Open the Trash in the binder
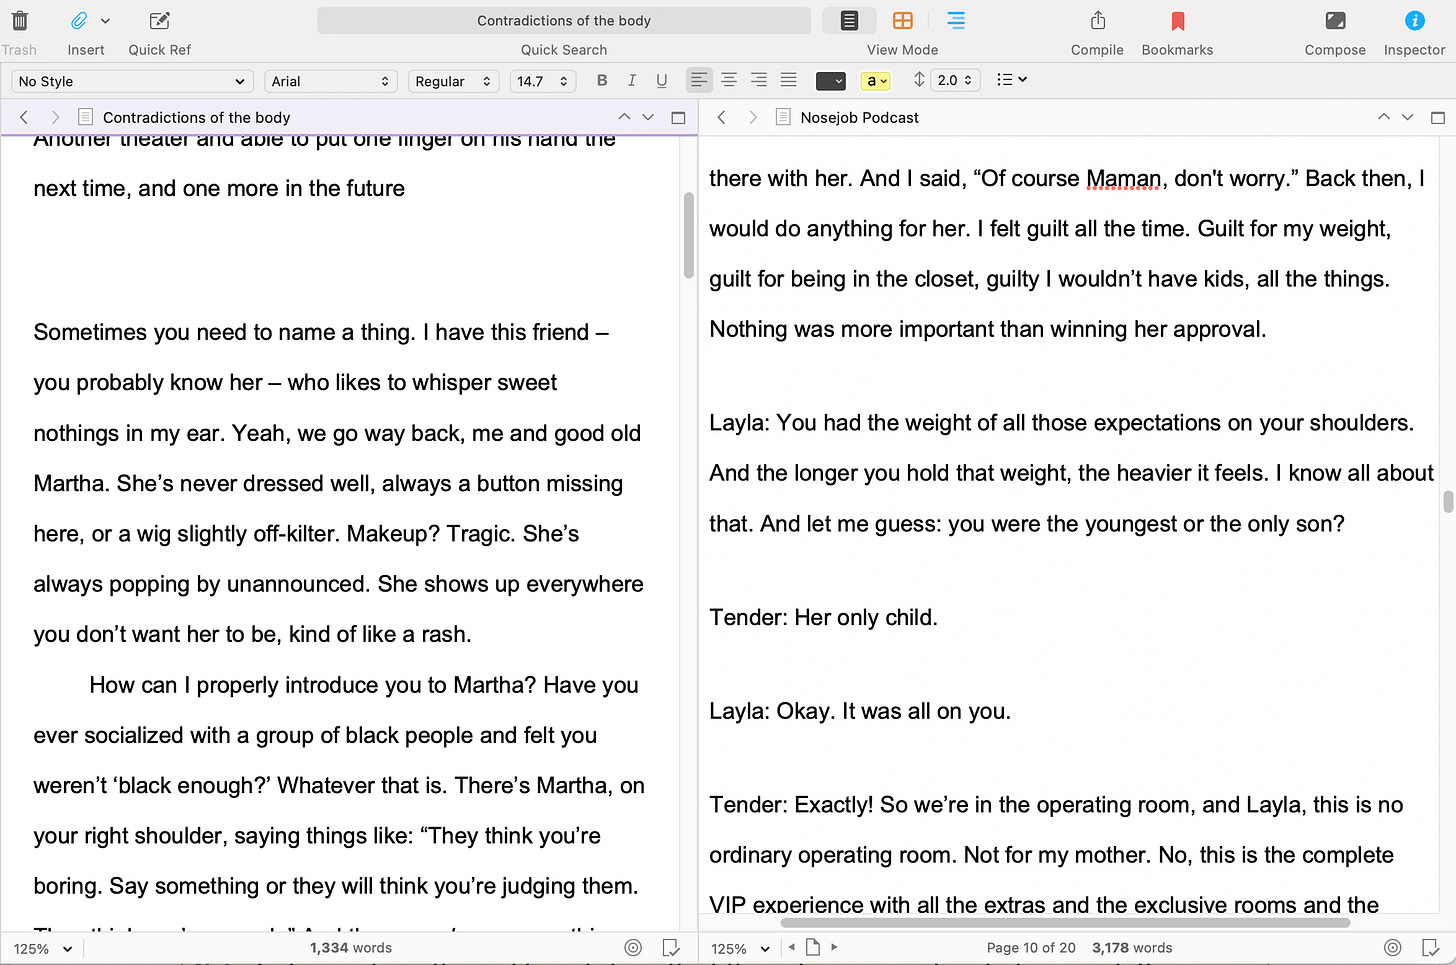 pyautogui.click(x=20, y=20)
